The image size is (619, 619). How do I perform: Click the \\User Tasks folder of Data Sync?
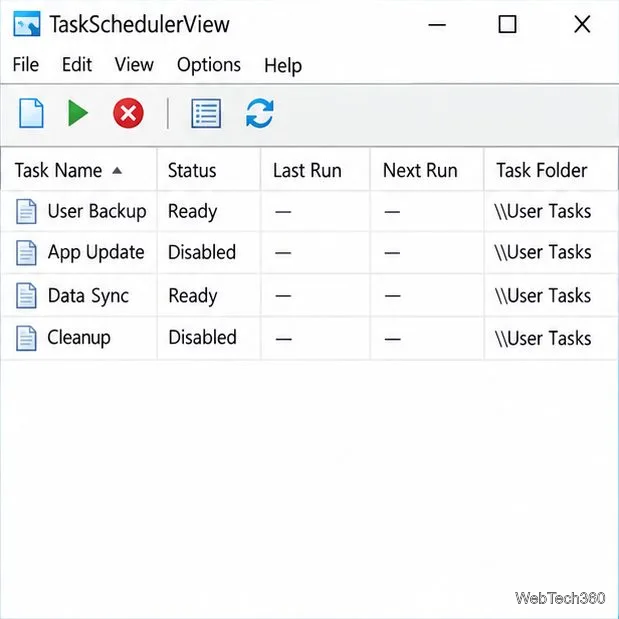[543, 296]
